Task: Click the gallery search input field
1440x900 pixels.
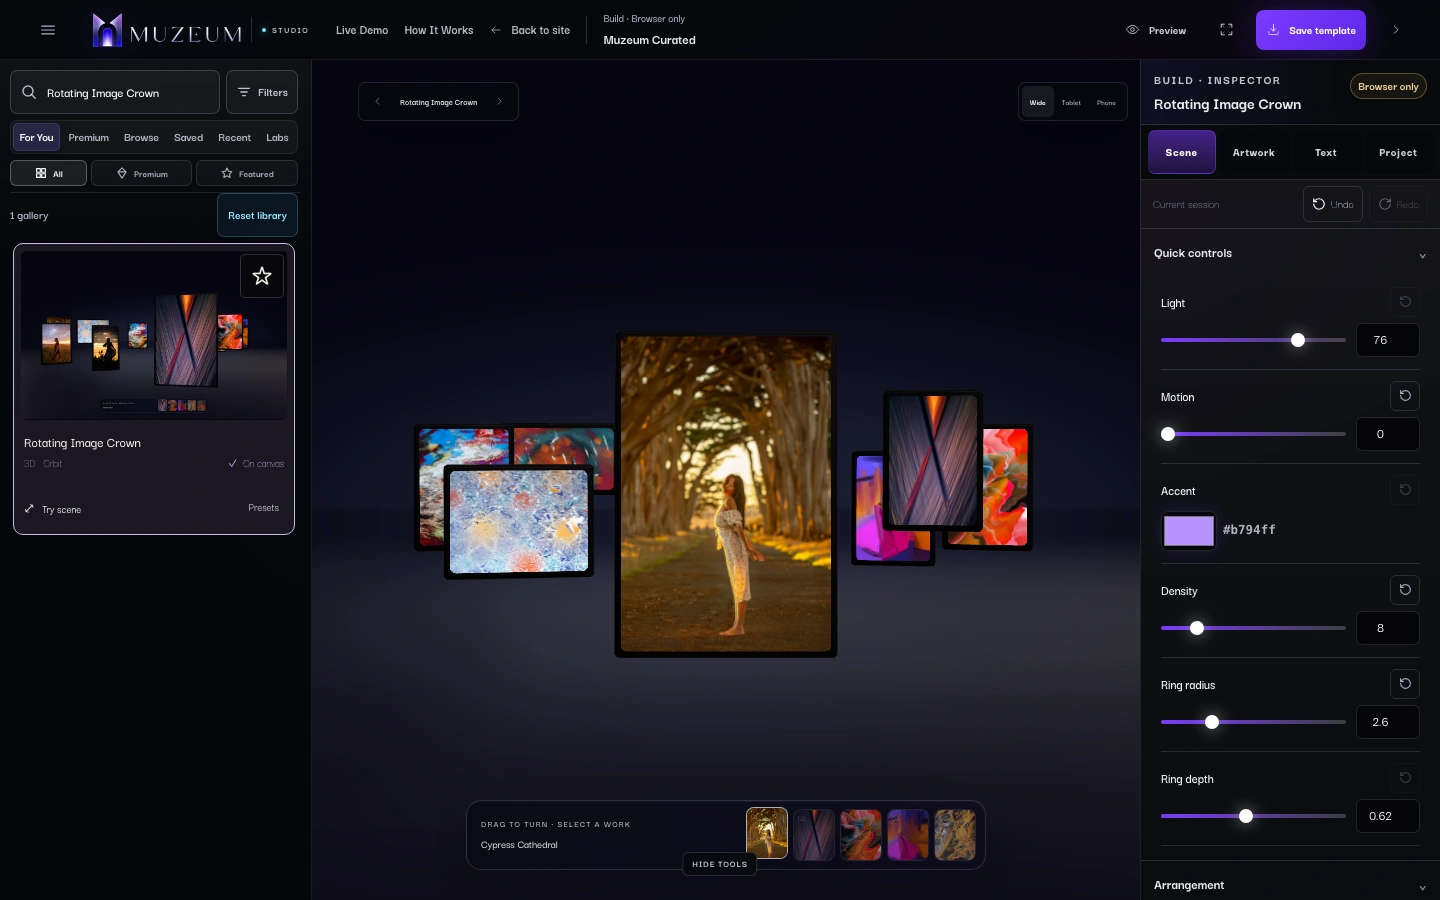Action: tap(115, 92)
